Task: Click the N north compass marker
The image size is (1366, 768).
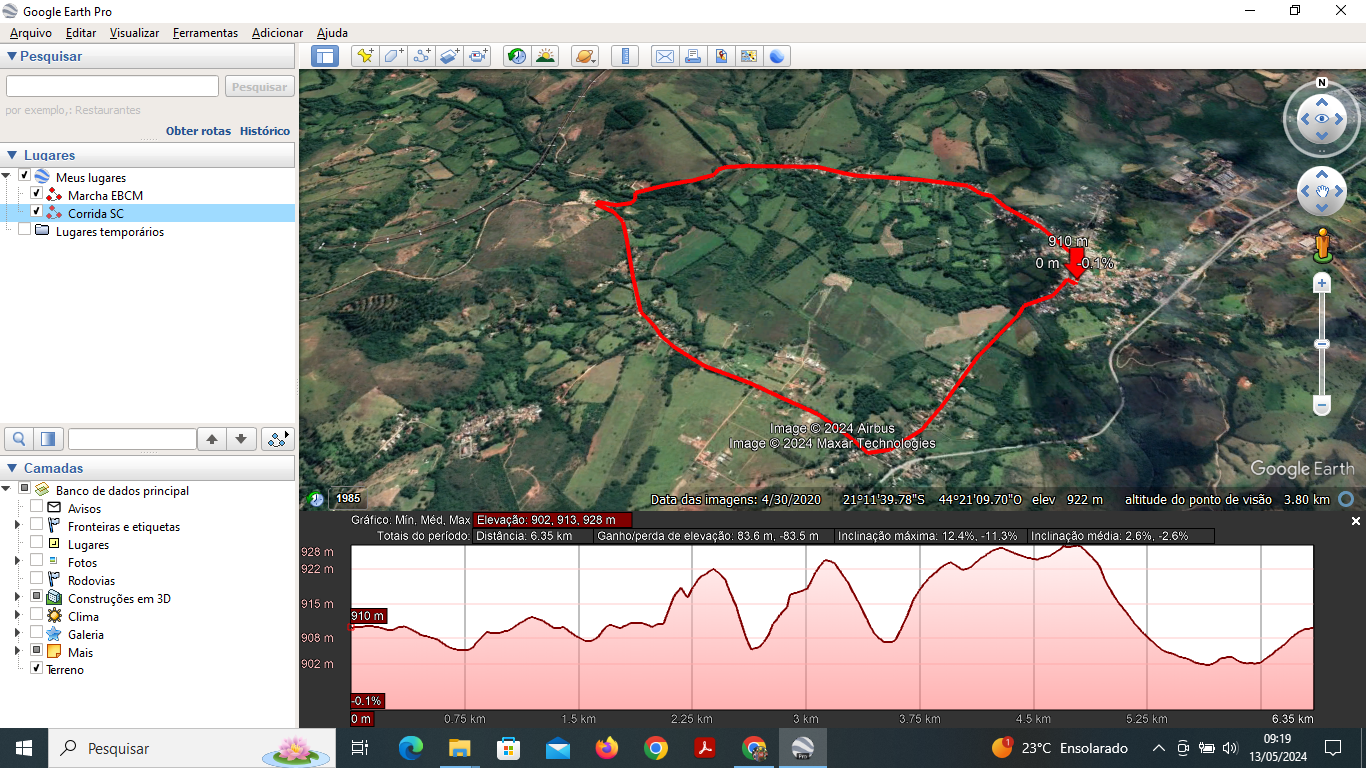Action: pos(1322,83)
